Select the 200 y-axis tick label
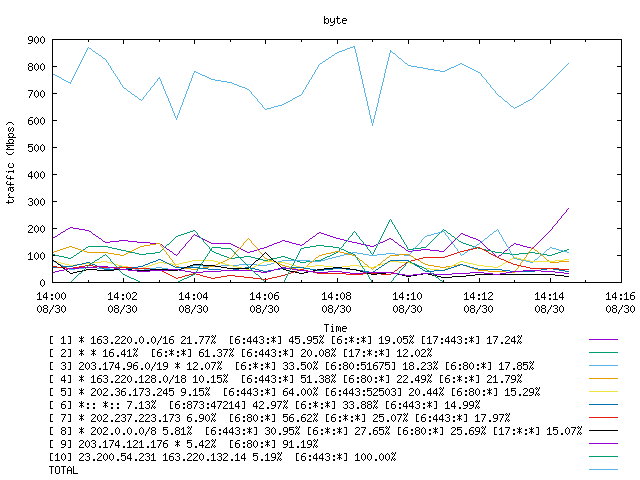 (36, 229)
